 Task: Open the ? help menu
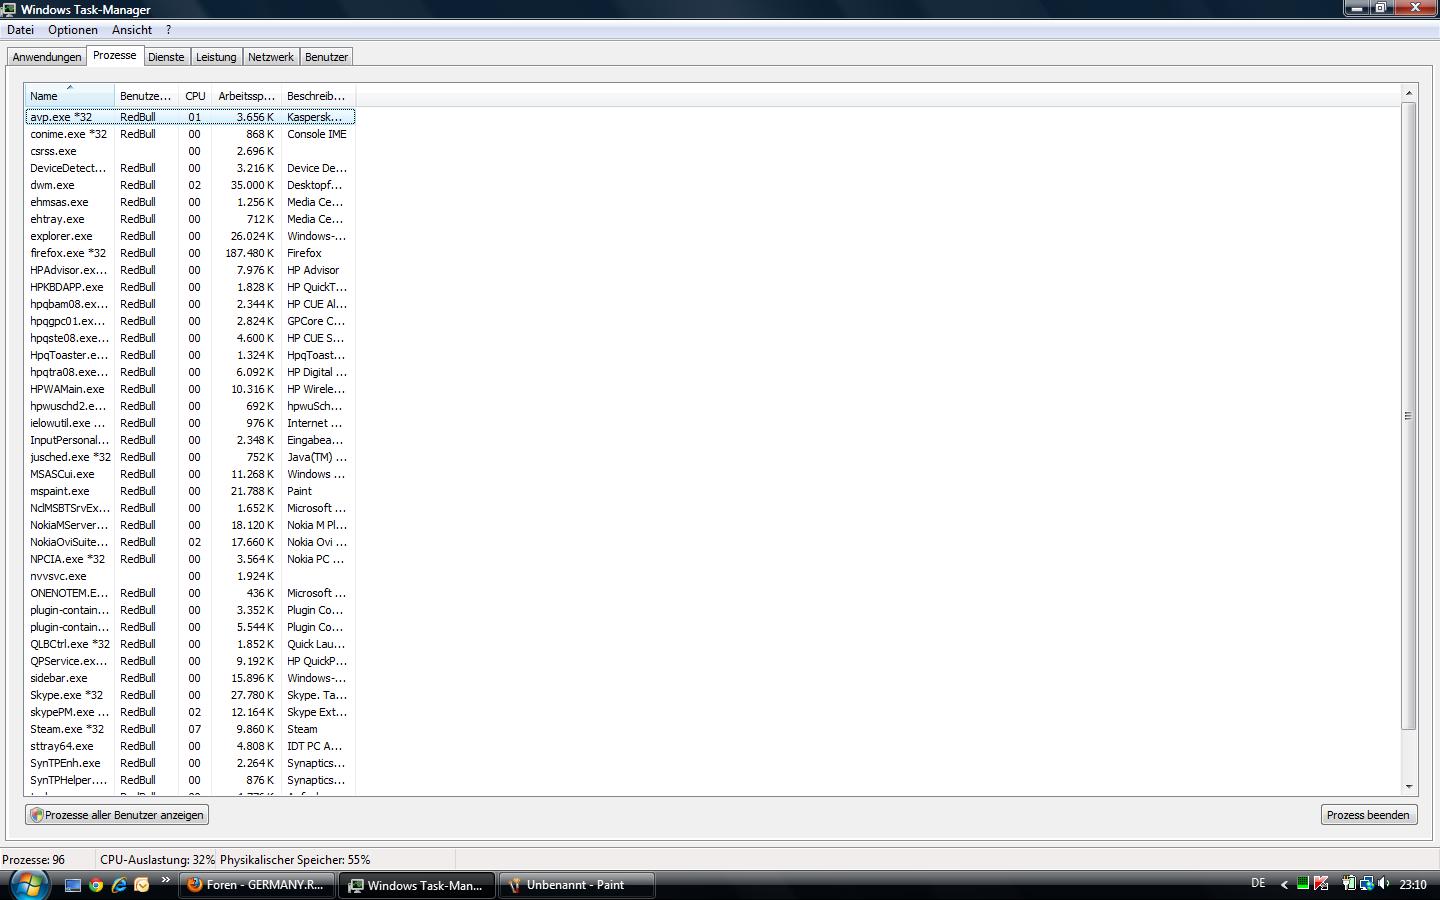pyautogui.click(x=169, y=30)
